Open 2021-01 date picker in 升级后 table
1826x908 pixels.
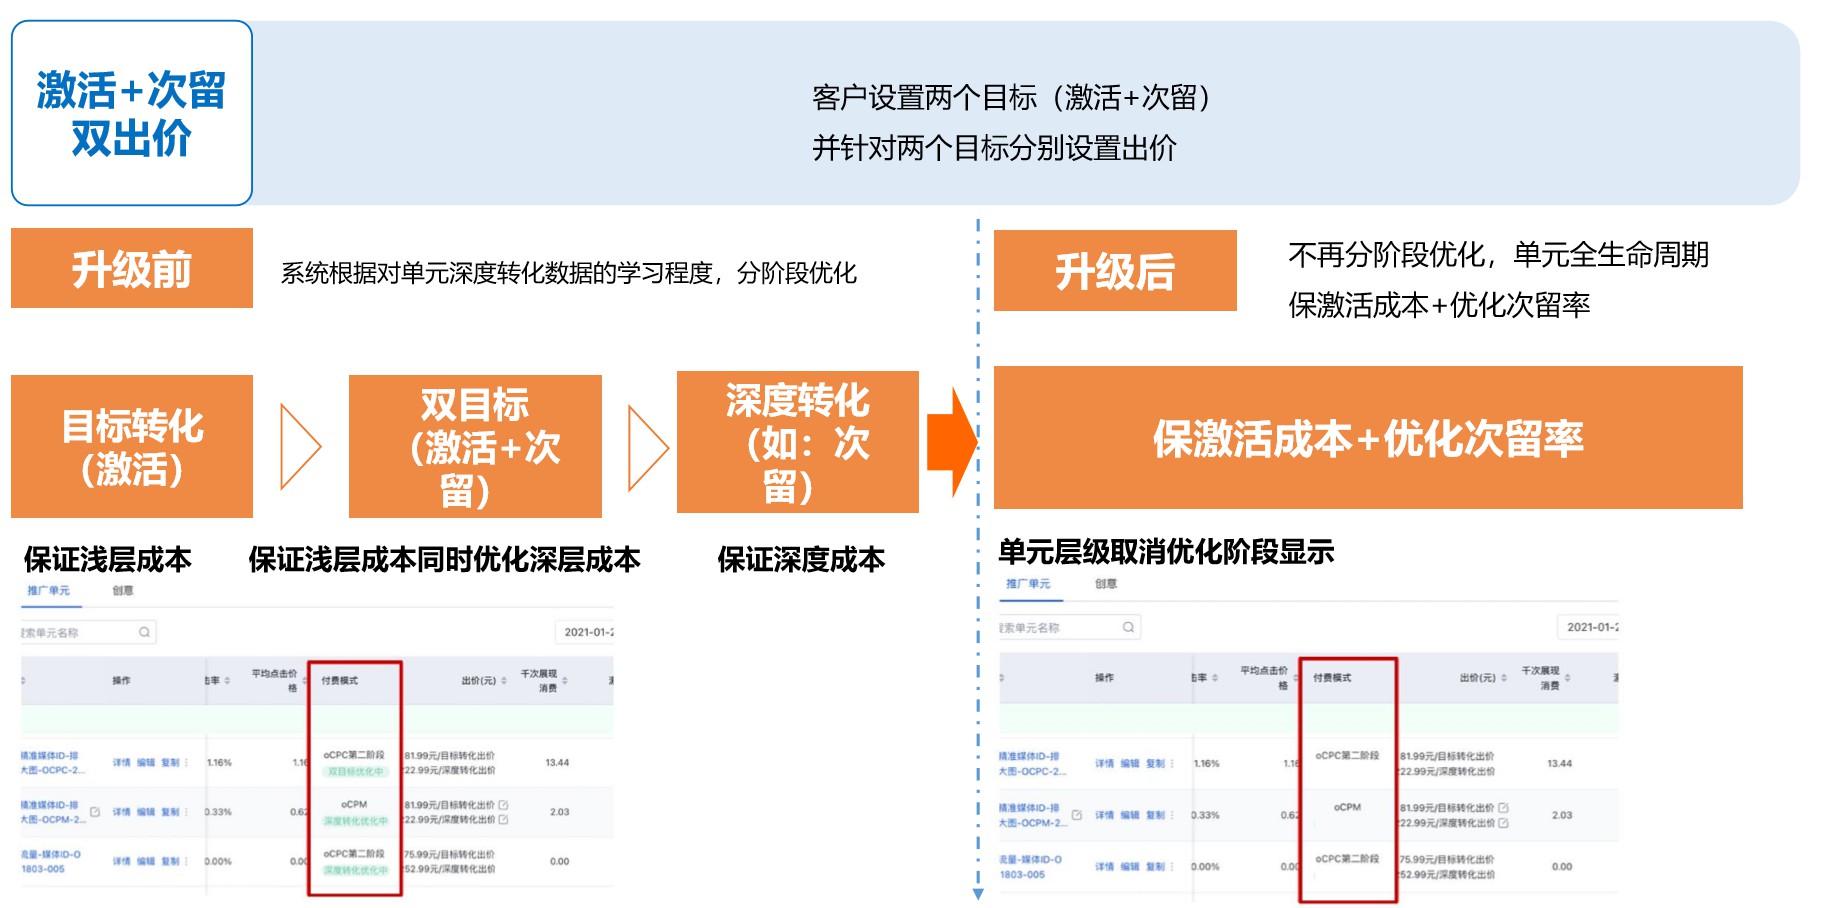(x=1588, y=627)
